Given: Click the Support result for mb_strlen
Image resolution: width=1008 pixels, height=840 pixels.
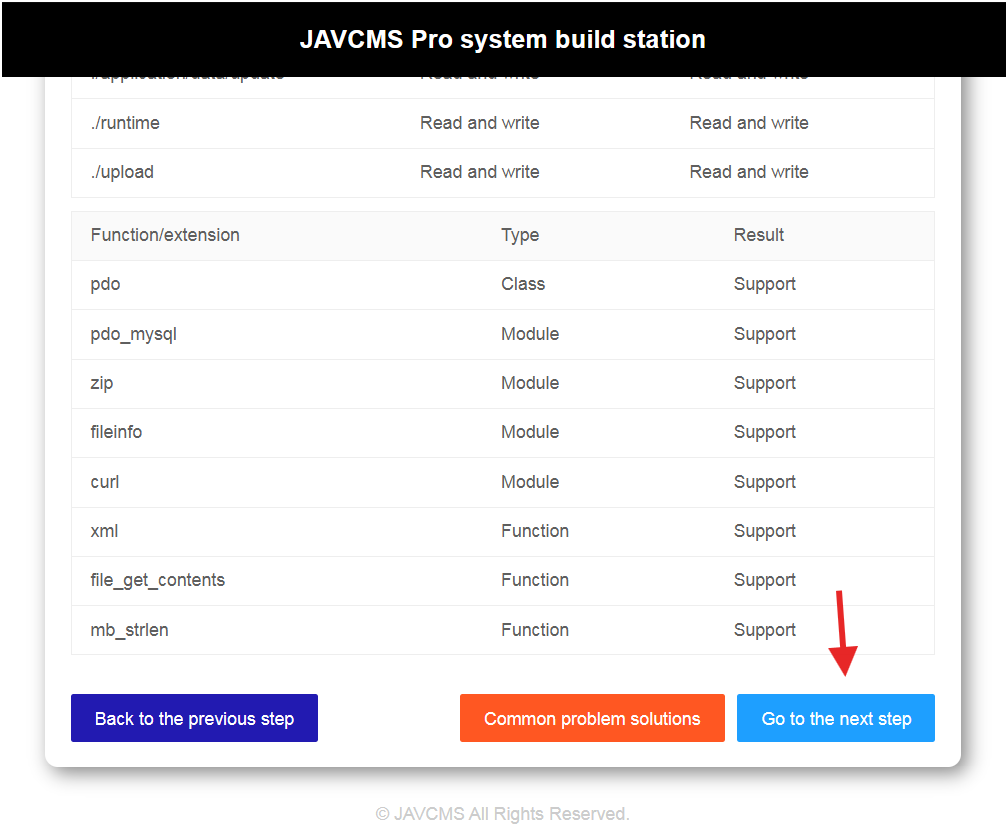Looking at the screenshot, I should pyautogui.click(x=765, y=630).
